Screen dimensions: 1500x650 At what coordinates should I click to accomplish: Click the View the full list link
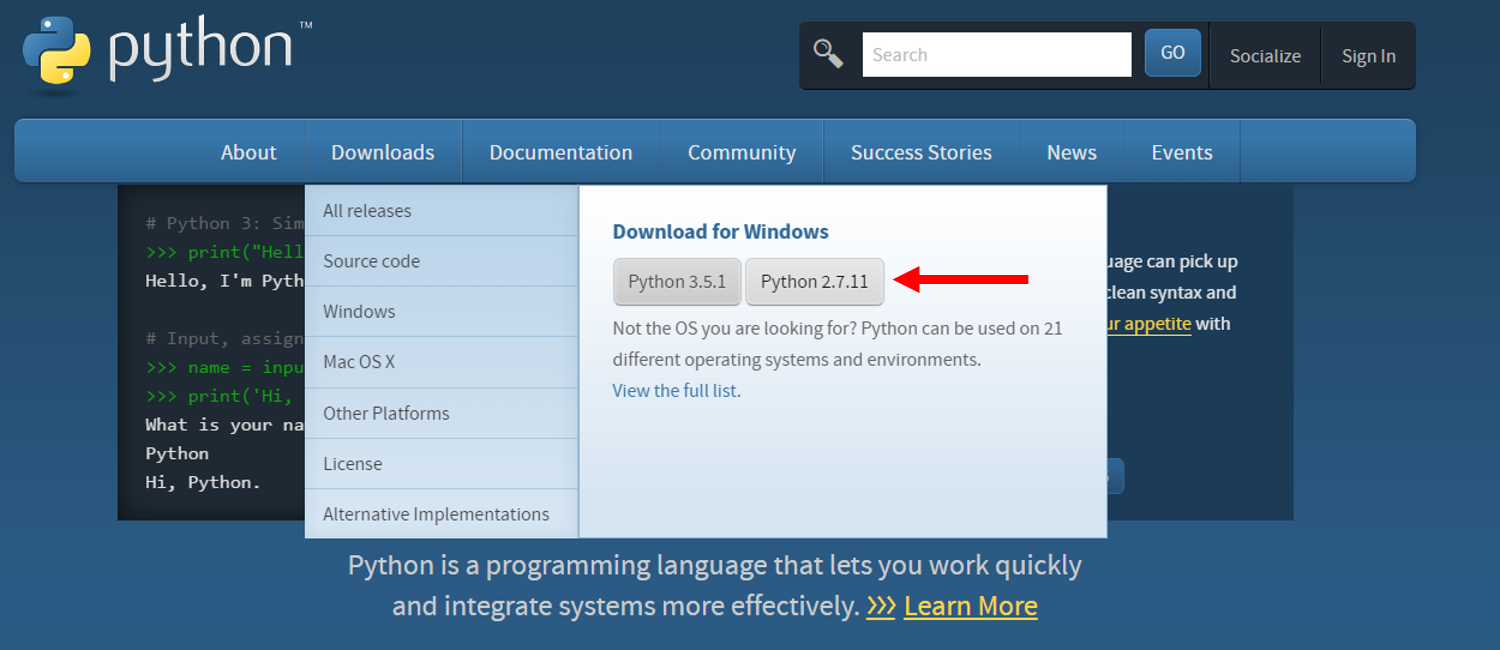[x=675, y=391]
